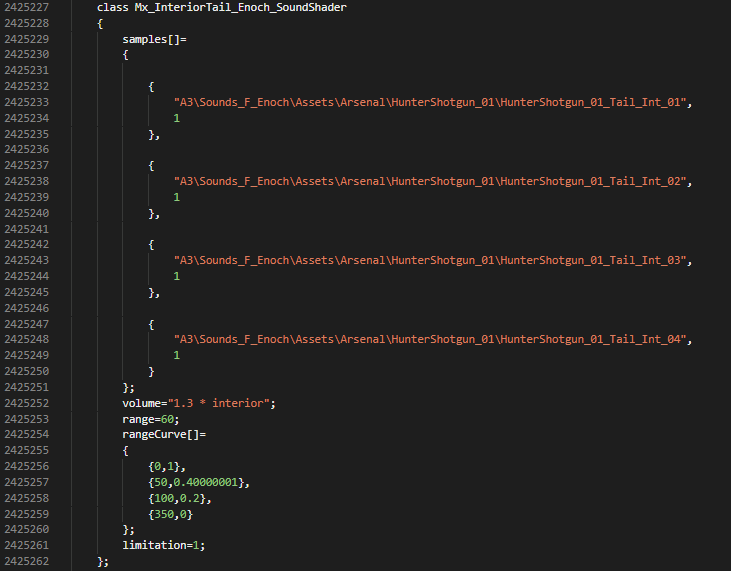
Task: Select line number 2425253
Action: (x=27, y=419)
